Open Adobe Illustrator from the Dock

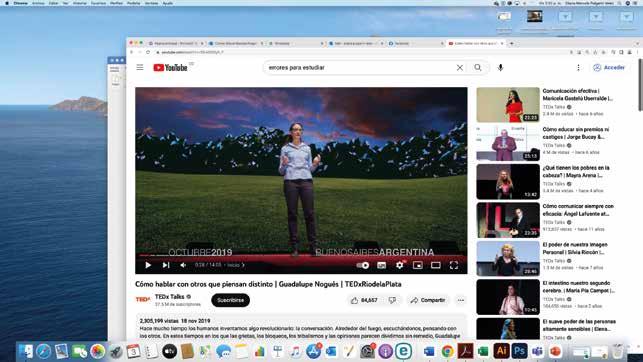click(501, 351)
